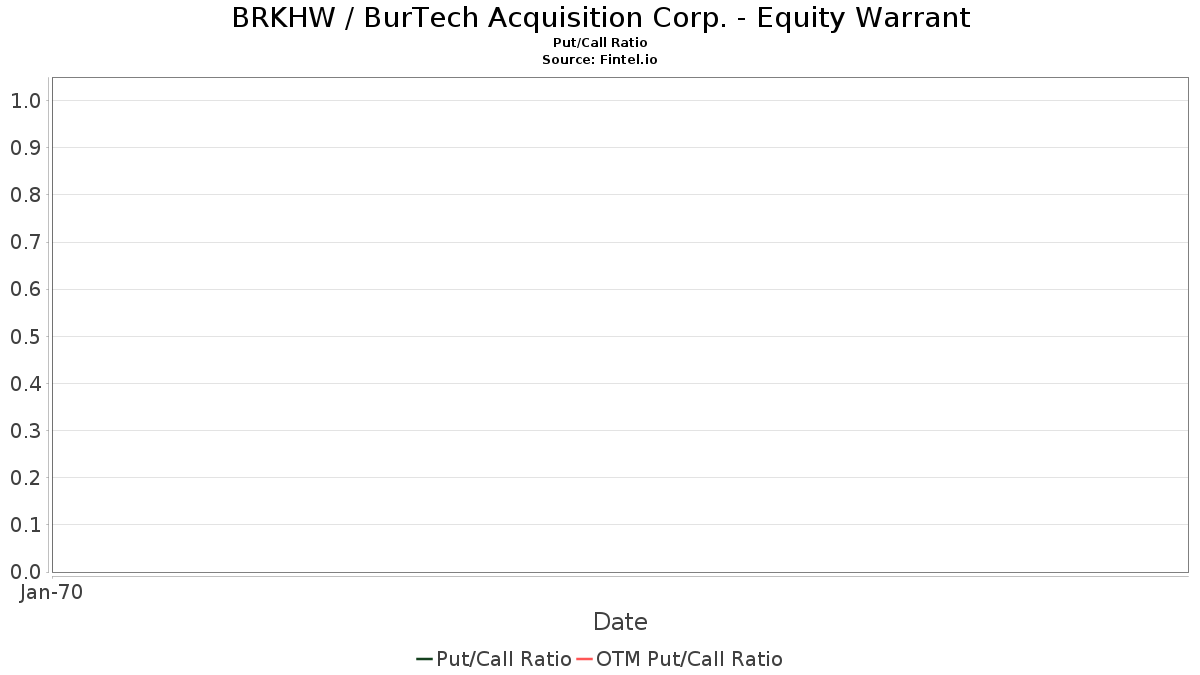Screen dimensions: 1200x675
Task: Toggle the OTM Put/Call Ratio legend label
Action: [689, 659]
